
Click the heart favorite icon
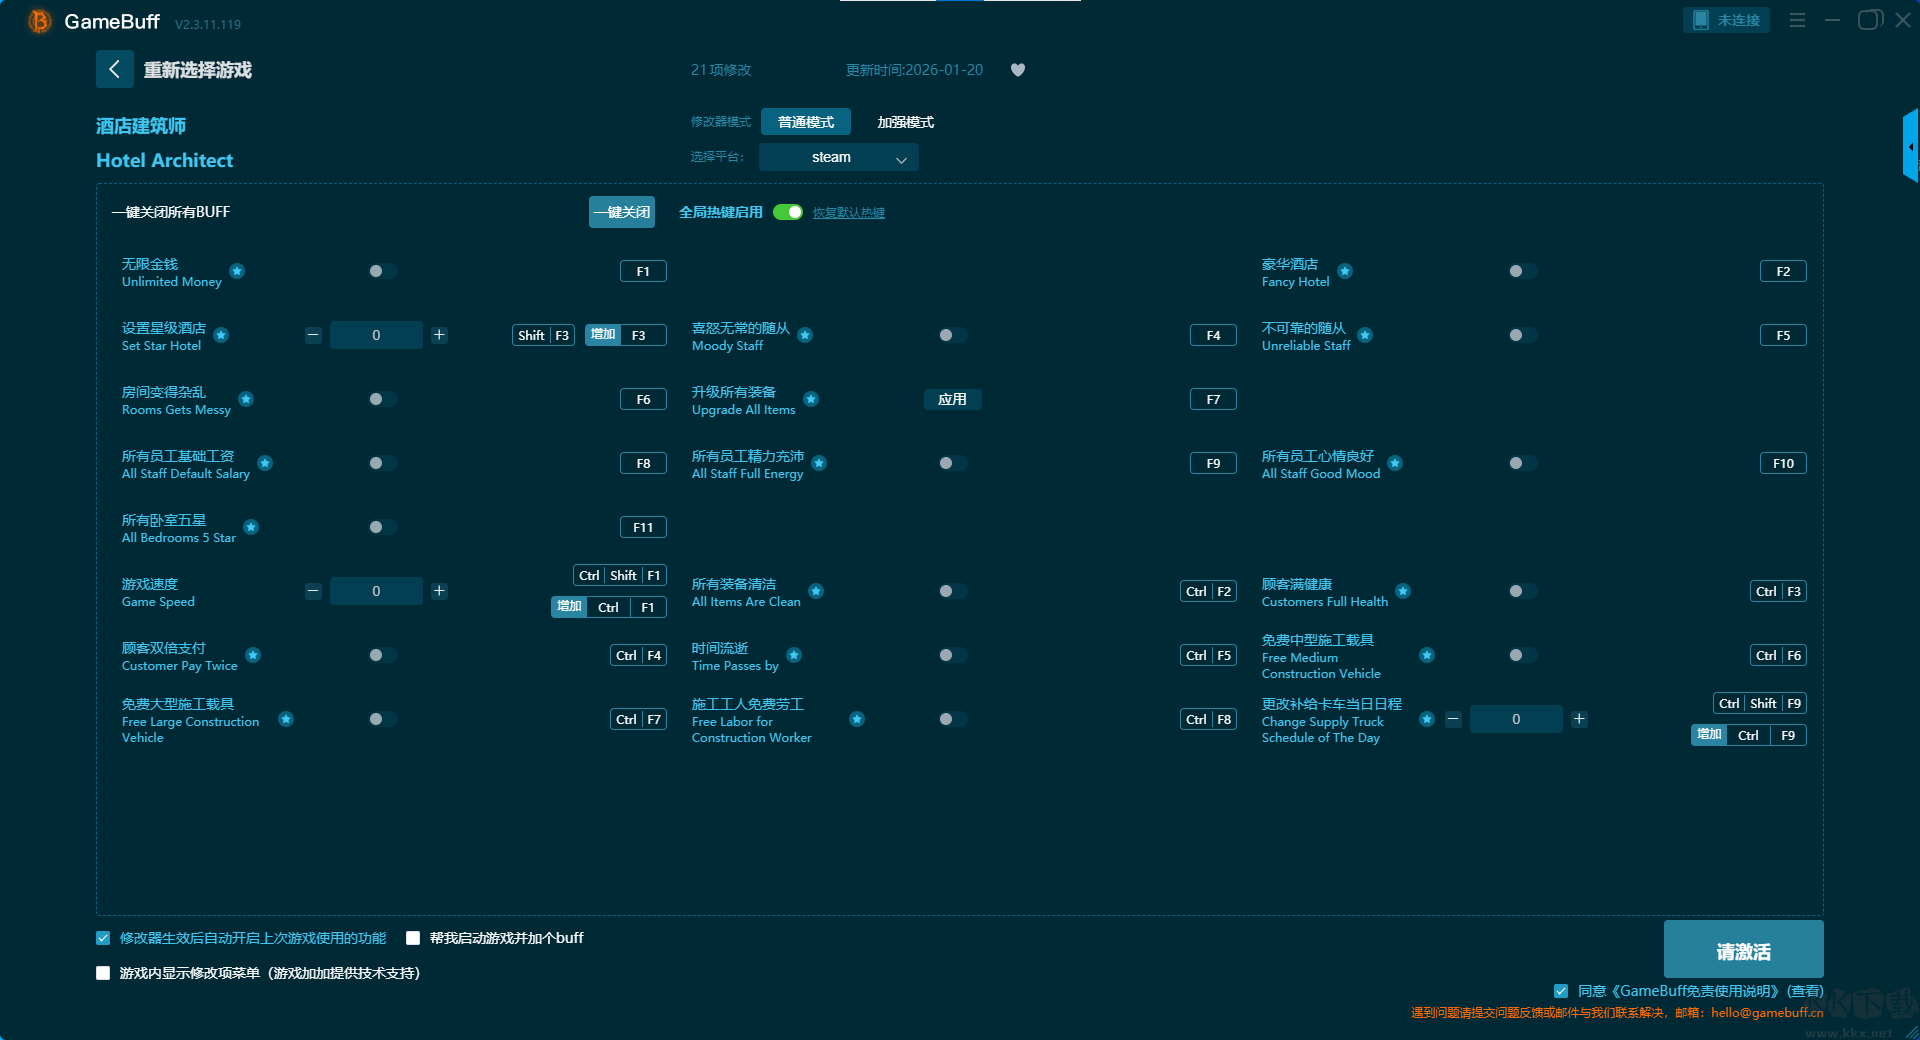pyautogui.click(x=1017, y=70)
